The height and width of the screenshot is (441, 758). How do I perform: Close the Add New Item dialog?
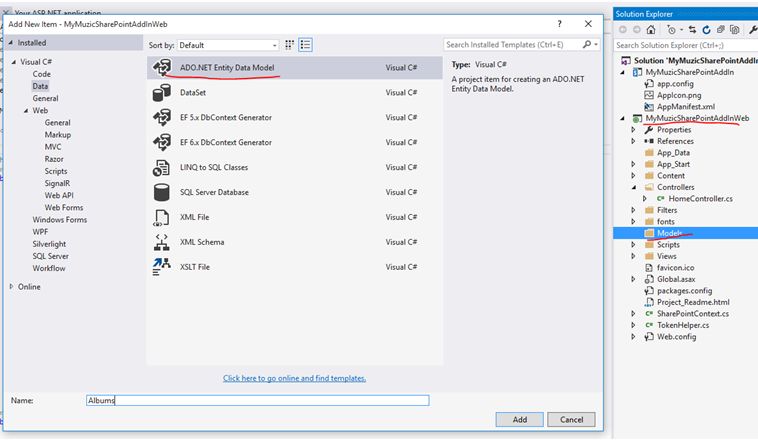click(588, 24)
